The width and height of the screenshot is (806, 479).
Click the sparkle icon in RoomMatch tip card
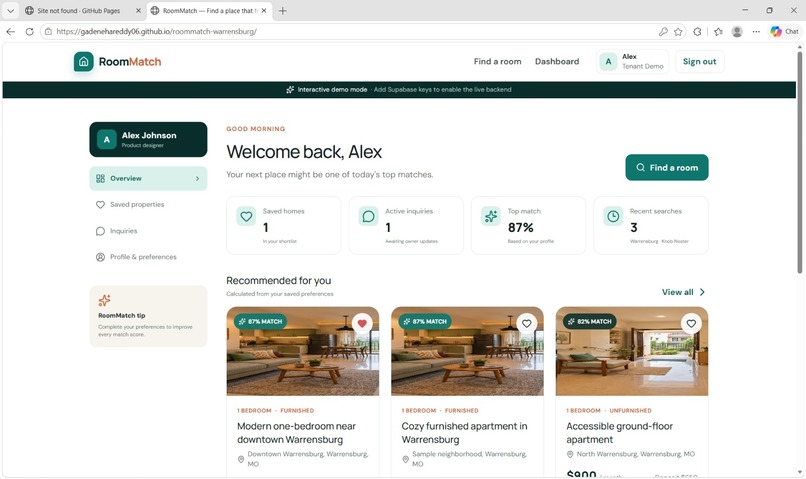click(104, 300)
